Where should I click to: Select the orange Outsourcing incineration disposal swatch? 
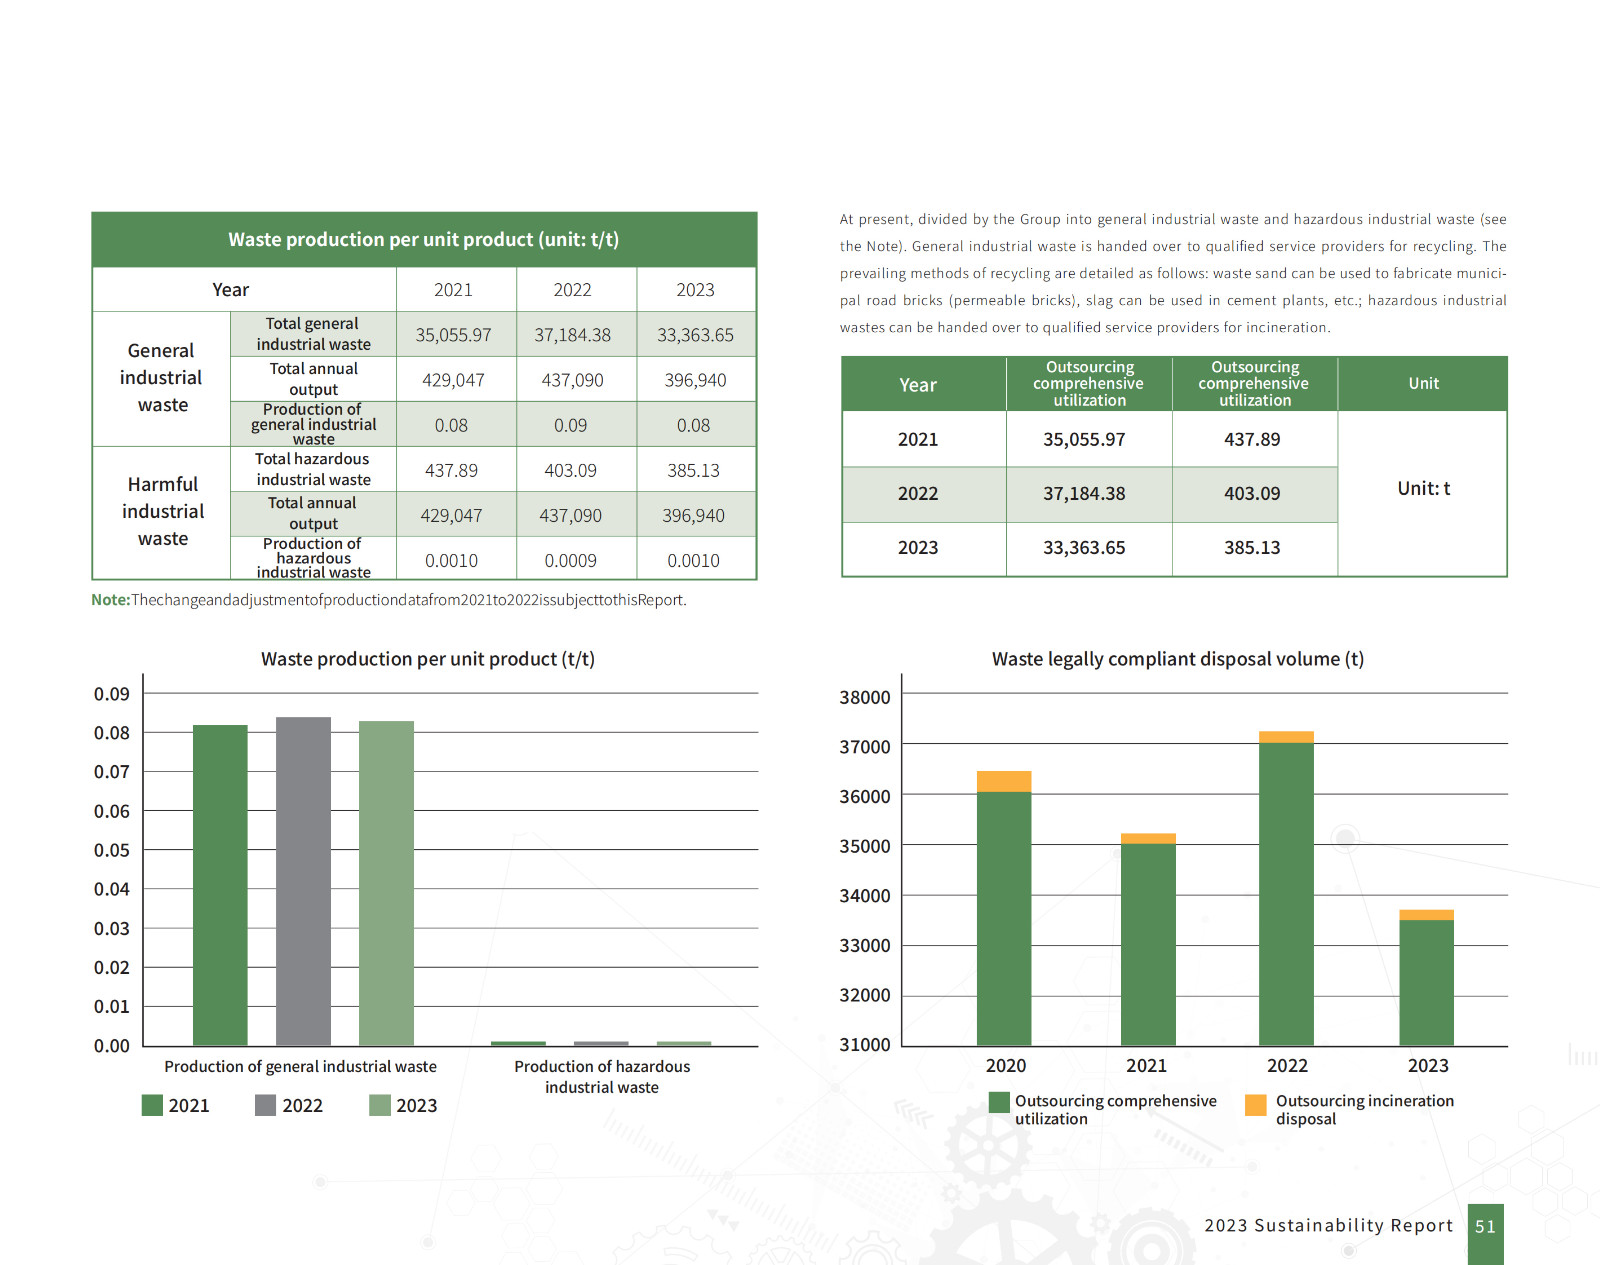coord(1255,1104)
